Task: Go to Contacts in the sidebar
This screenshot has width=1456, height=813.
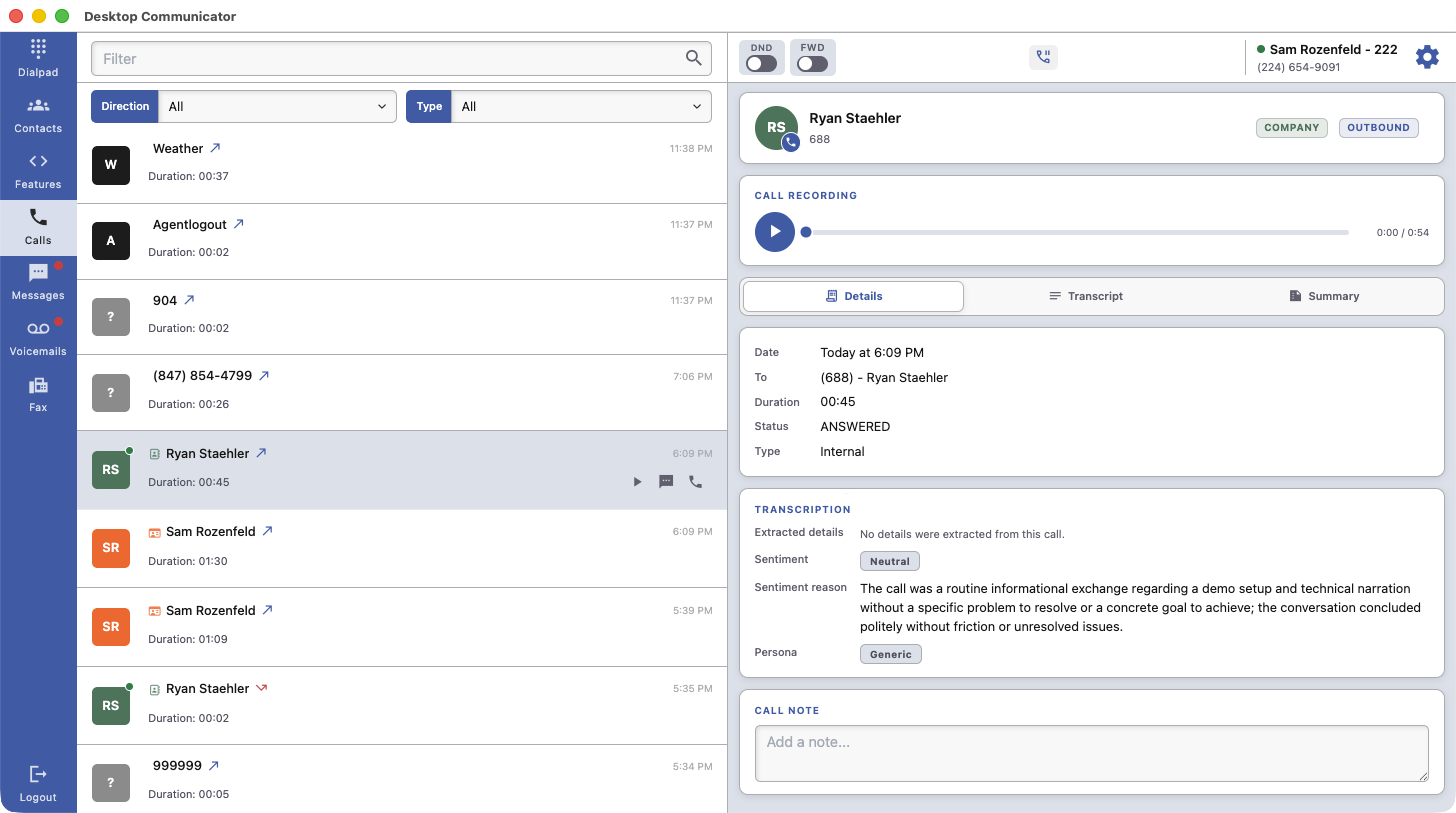Action: (38, 116)
